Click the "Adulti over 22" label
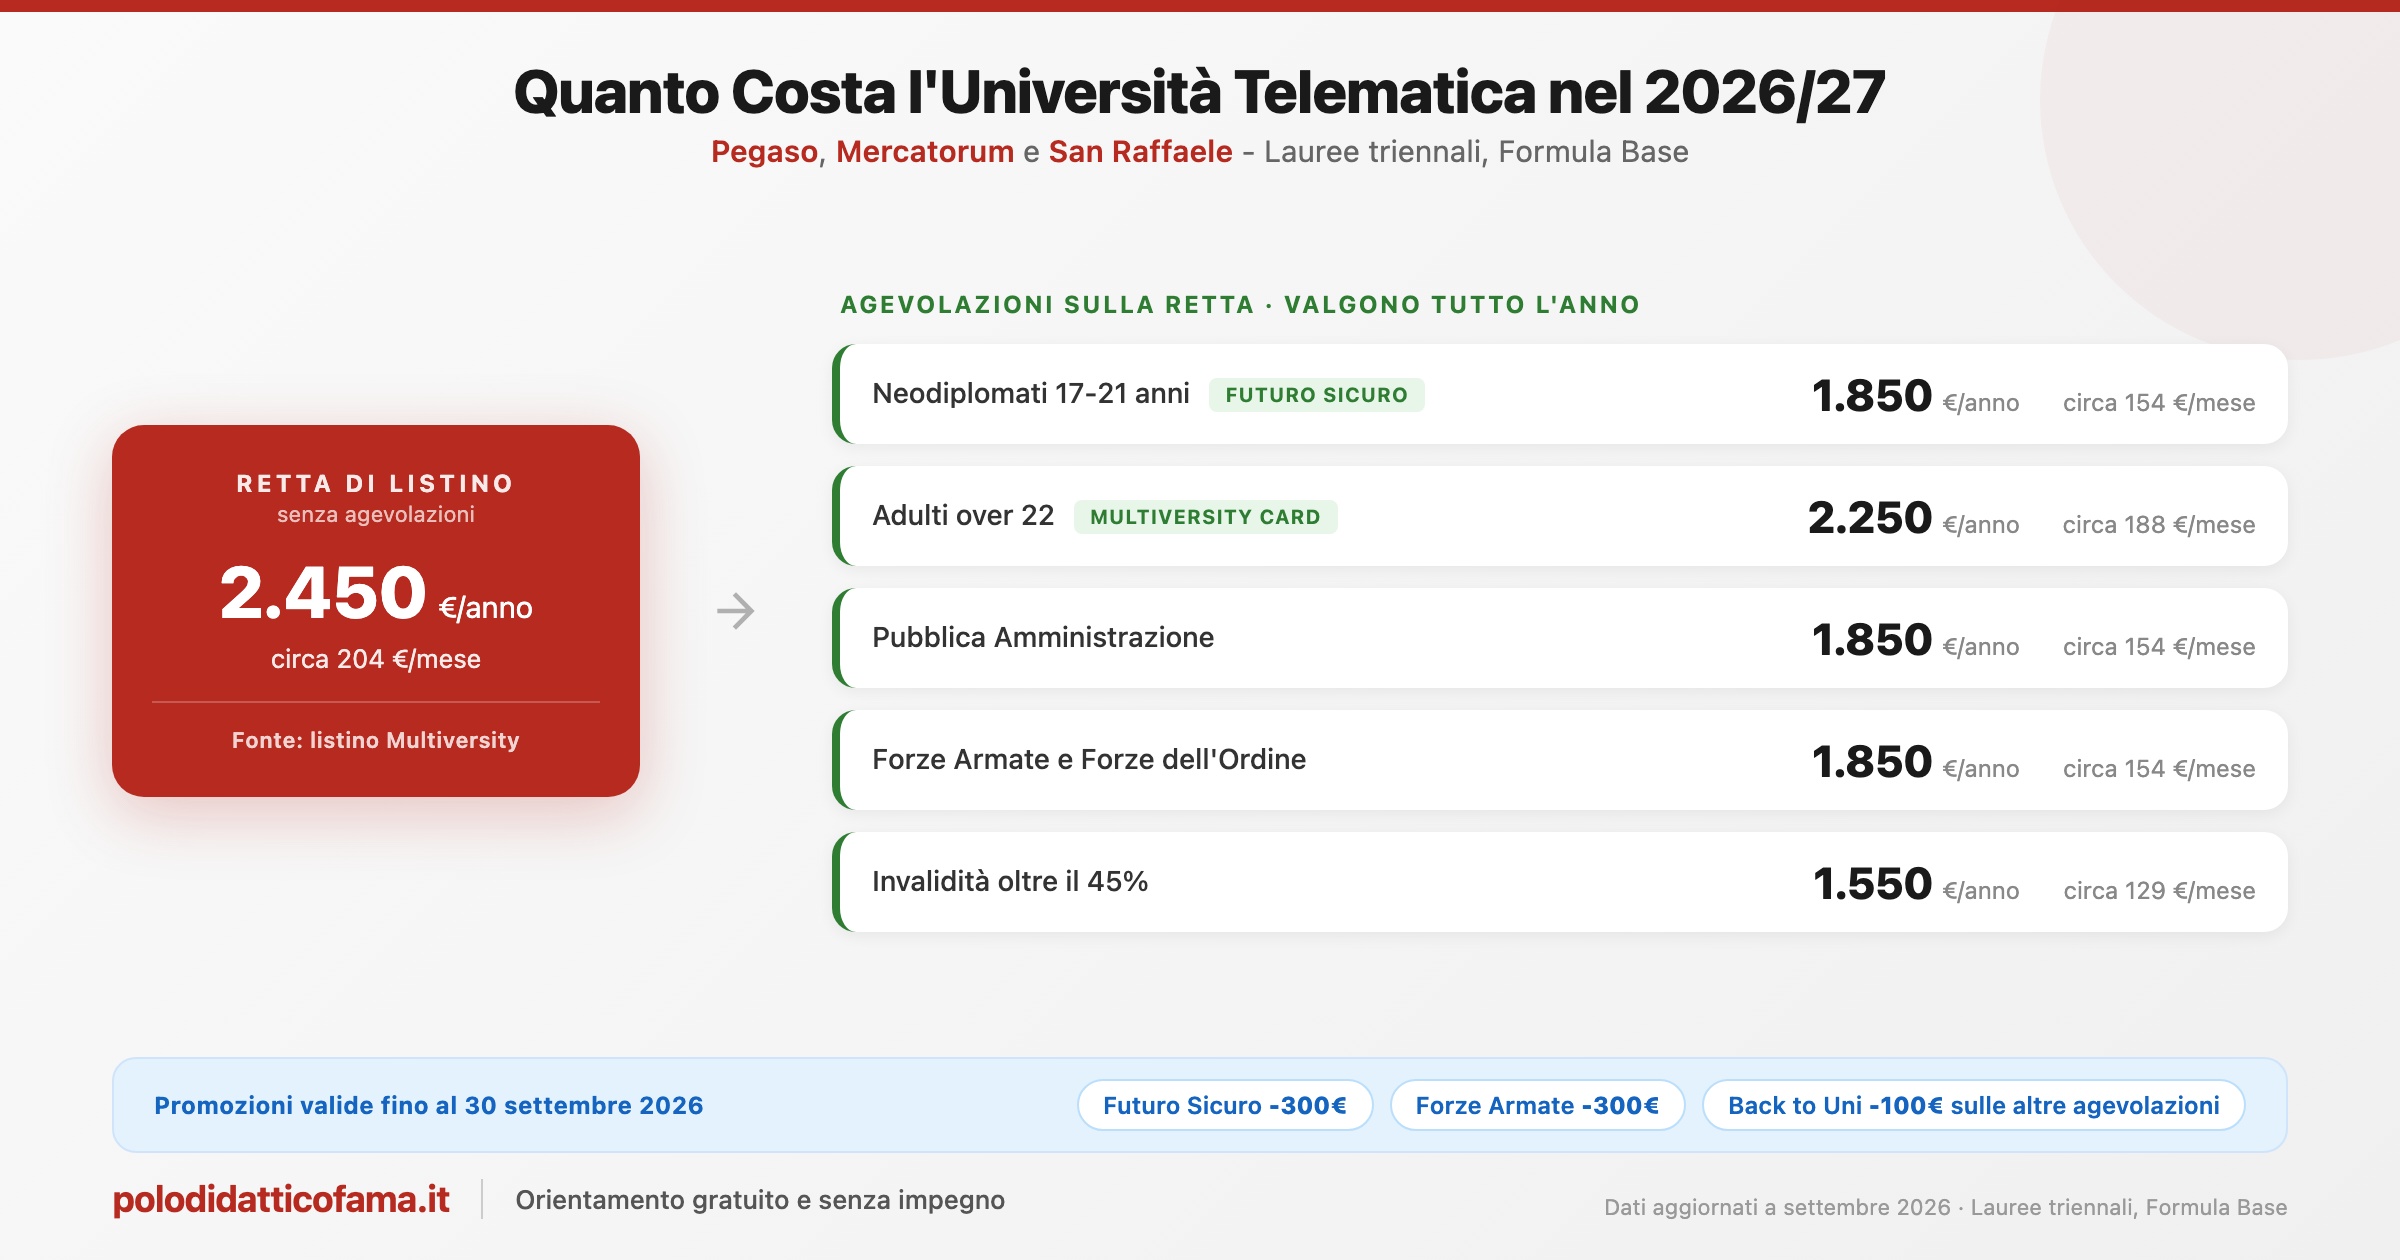 [x=963, y=516]
